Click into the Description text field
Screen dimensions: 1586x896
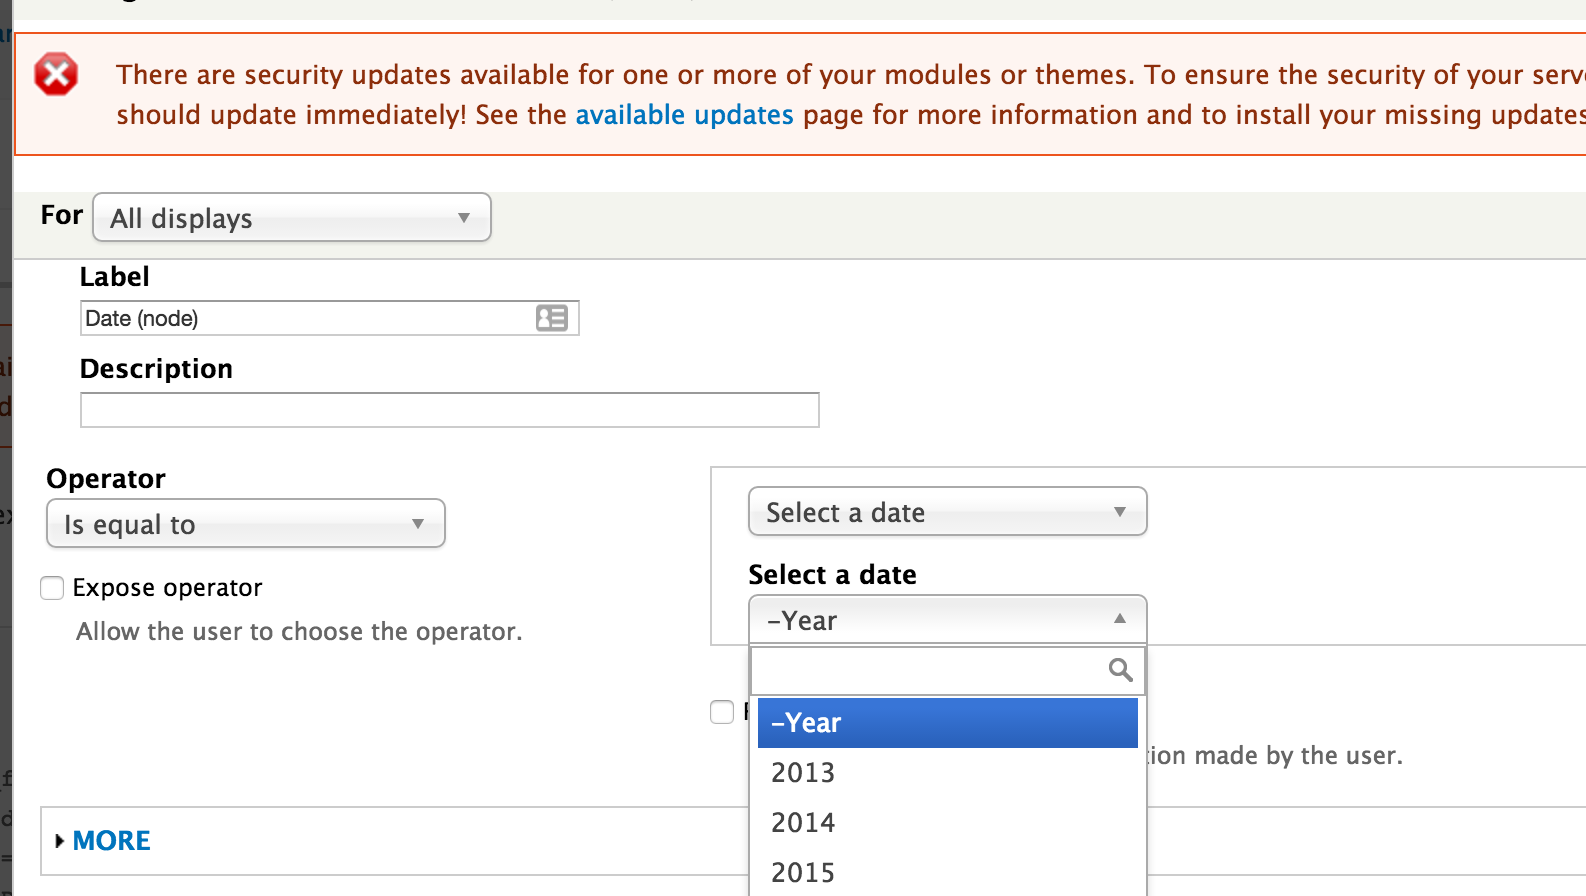pos(450,410)
